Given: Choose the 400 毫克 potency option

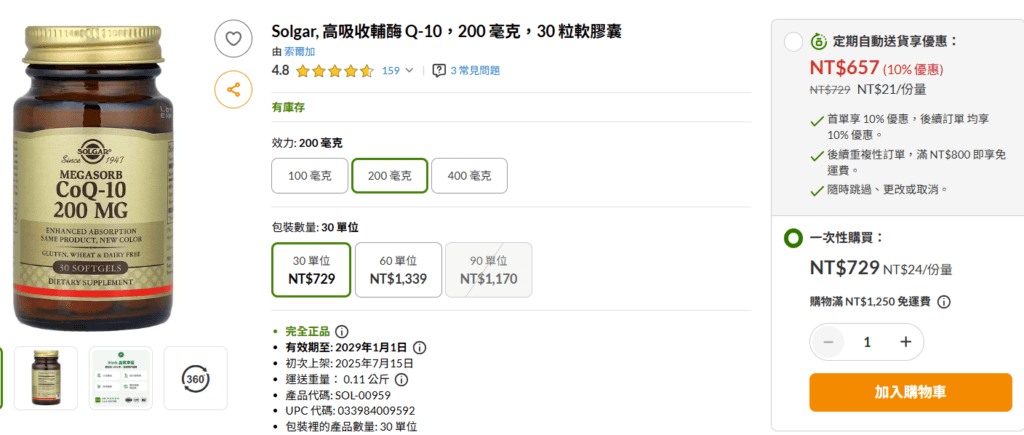Looking at the screenshot, I should tap(469, 176).
